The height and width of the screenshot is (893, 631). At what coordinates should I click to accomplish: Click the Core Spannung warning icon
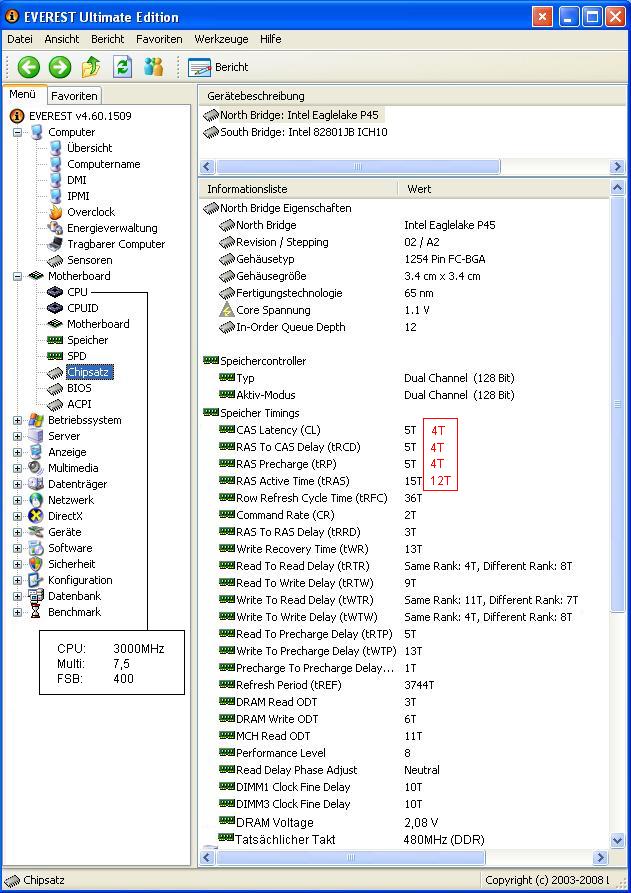[227, 310]
